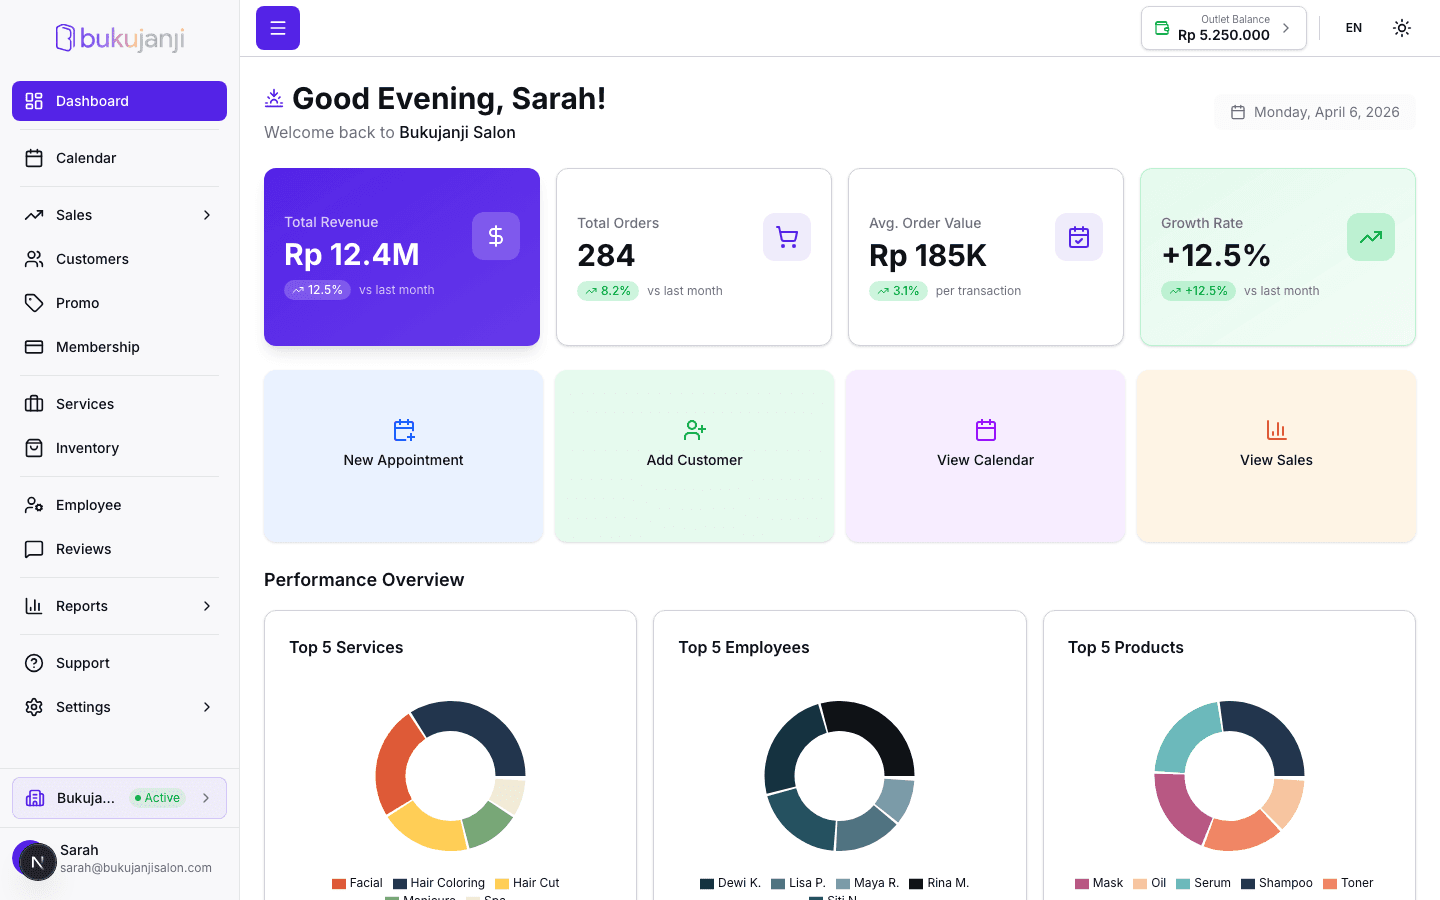Open the Reviews section
1440x900 pixels.
pyautogui.click(x=83, y=549)
